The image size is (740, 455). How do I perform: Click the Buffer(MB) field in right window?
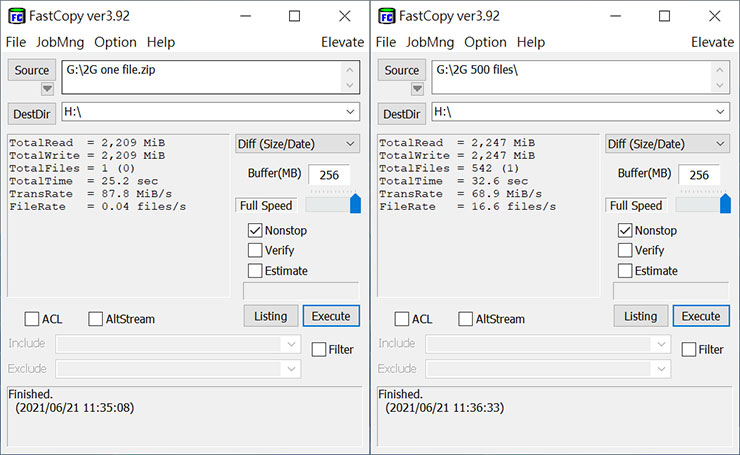click(x=699, y=175)
